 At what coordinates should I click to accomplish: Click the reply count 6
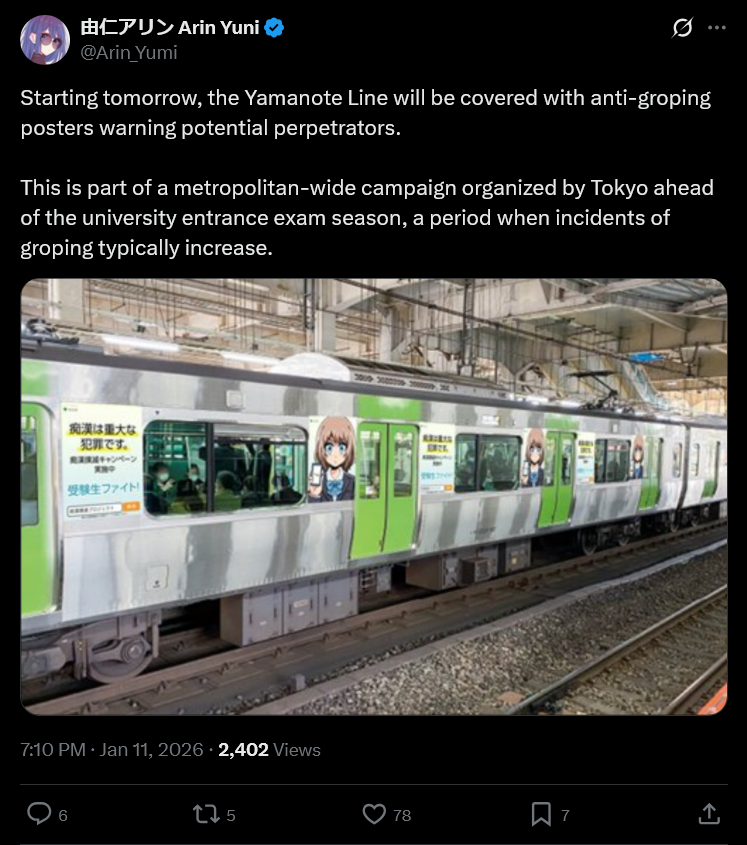(63, 815)
